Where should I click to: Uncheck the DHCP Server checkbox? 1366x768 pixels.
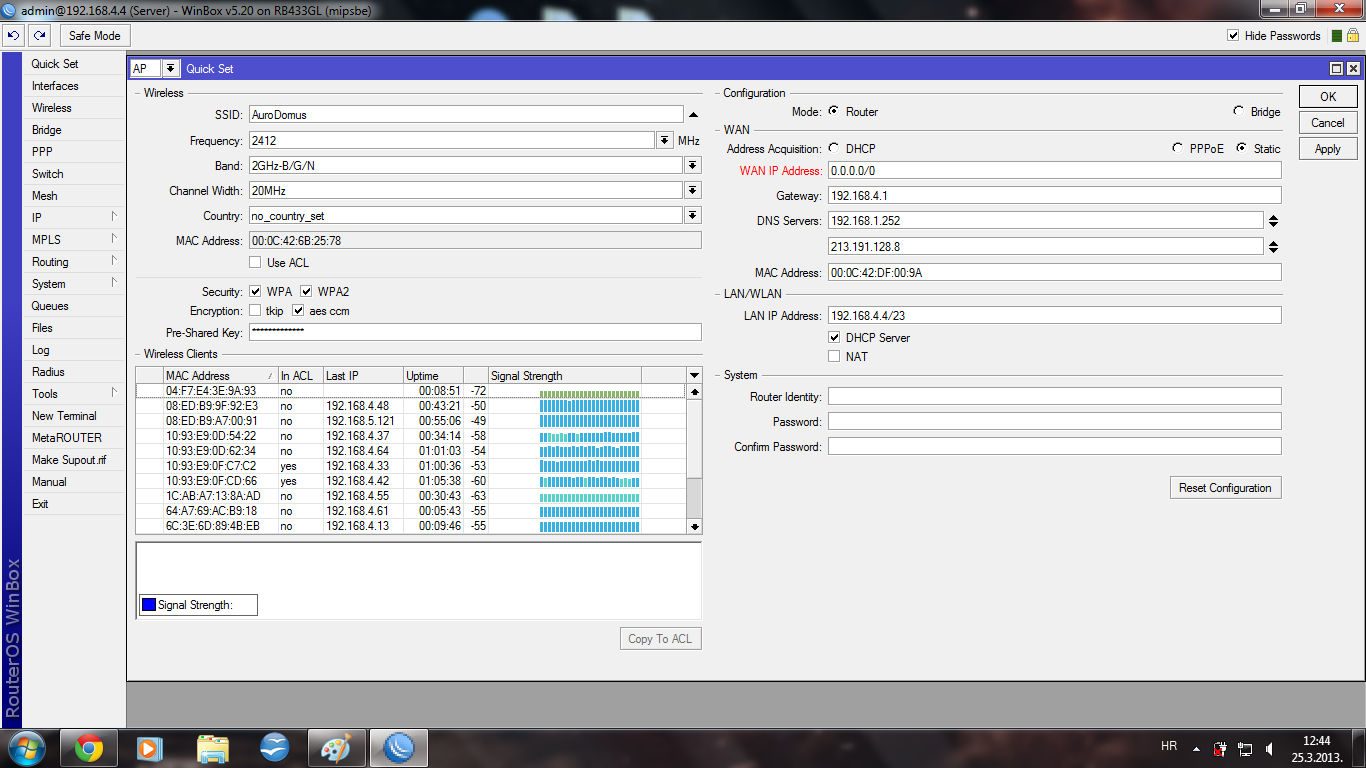click(835, 338)
